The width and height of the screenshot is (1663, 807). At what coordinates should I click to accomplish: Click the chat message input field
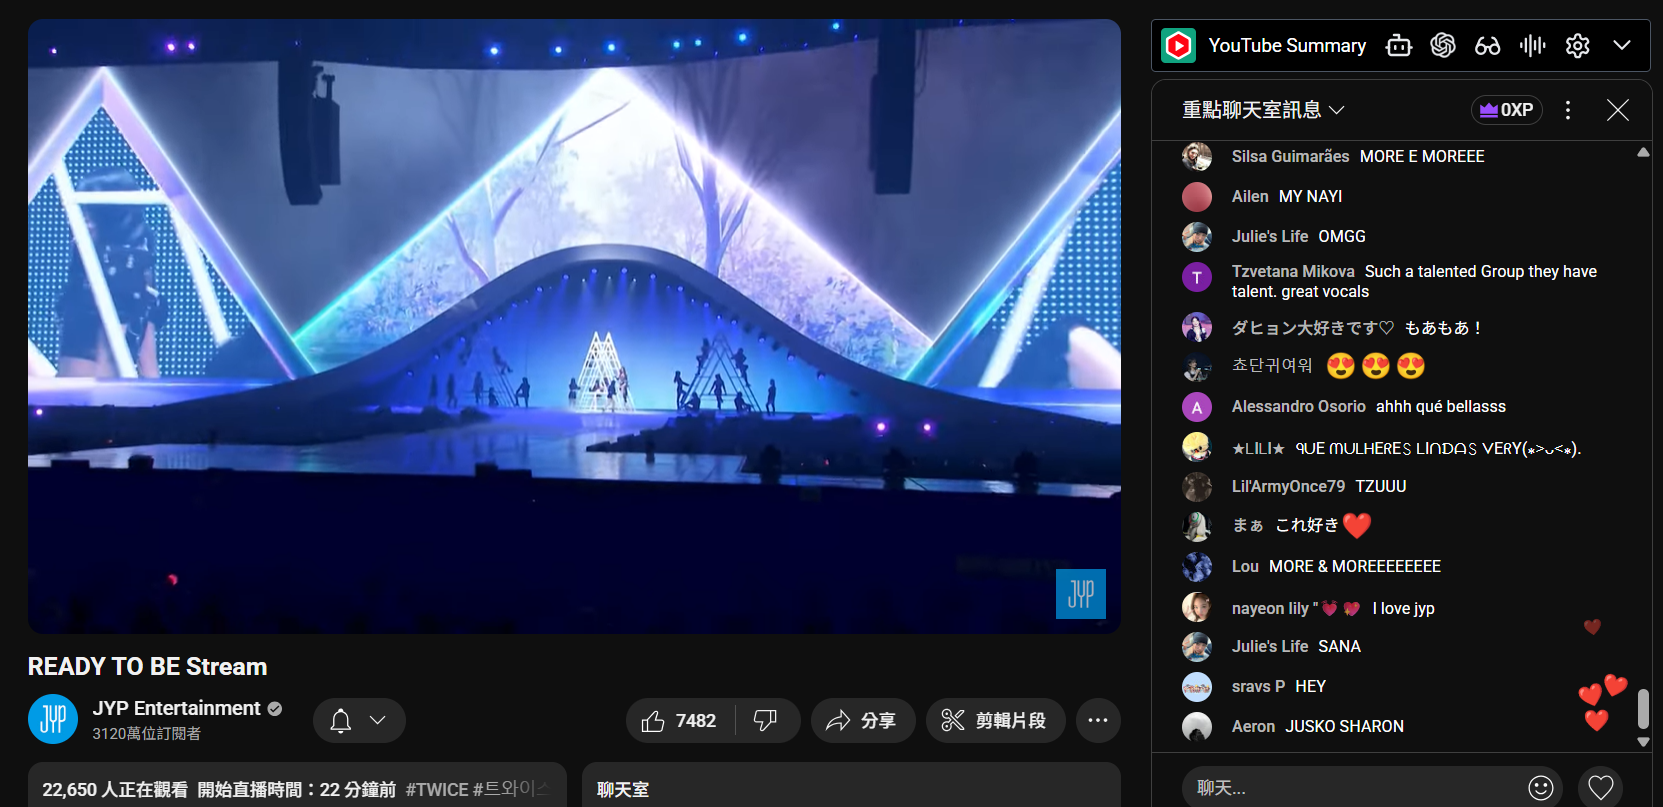pyautogui.click(x=1350, y=788)
